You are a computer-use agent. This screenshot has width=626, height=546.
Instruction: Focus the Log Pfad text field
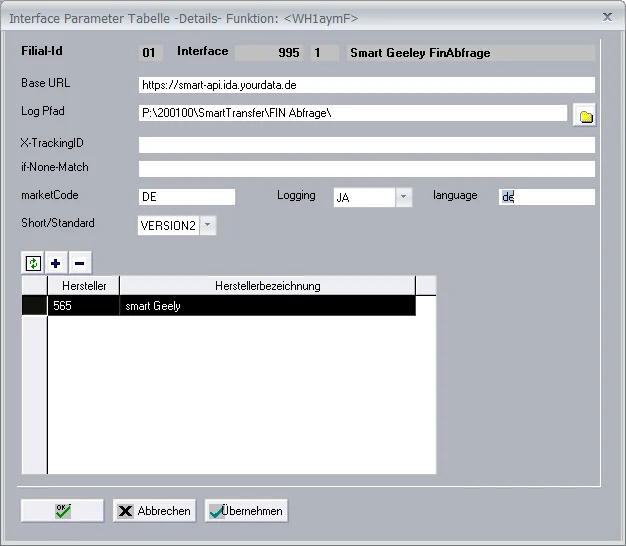coord(353,113)
